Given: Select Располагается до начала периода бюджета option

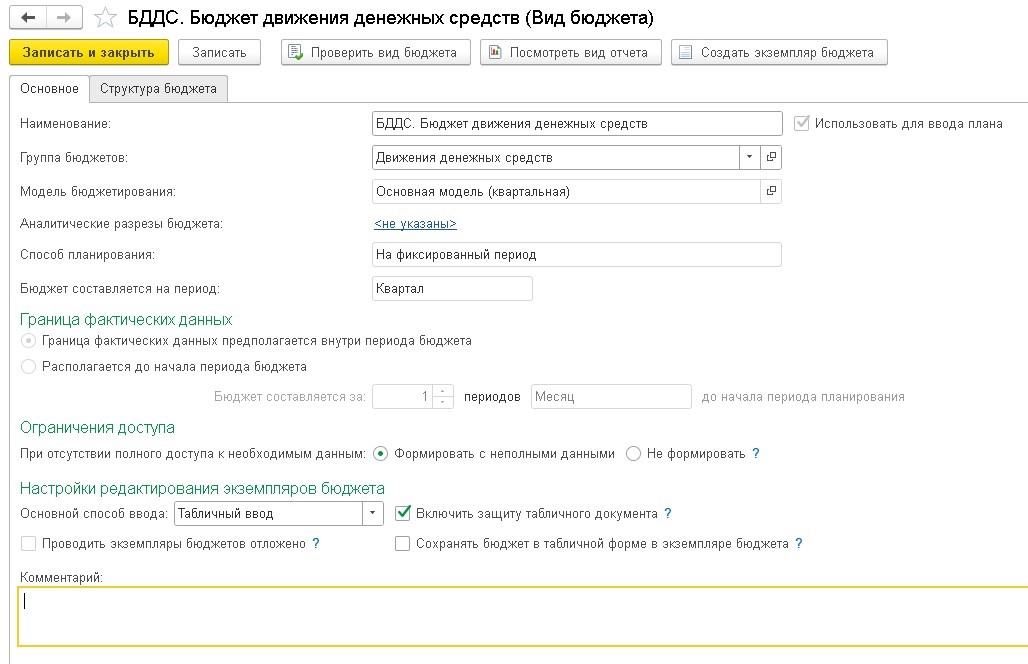Looking at the screenshot, I should pos(29,367).
